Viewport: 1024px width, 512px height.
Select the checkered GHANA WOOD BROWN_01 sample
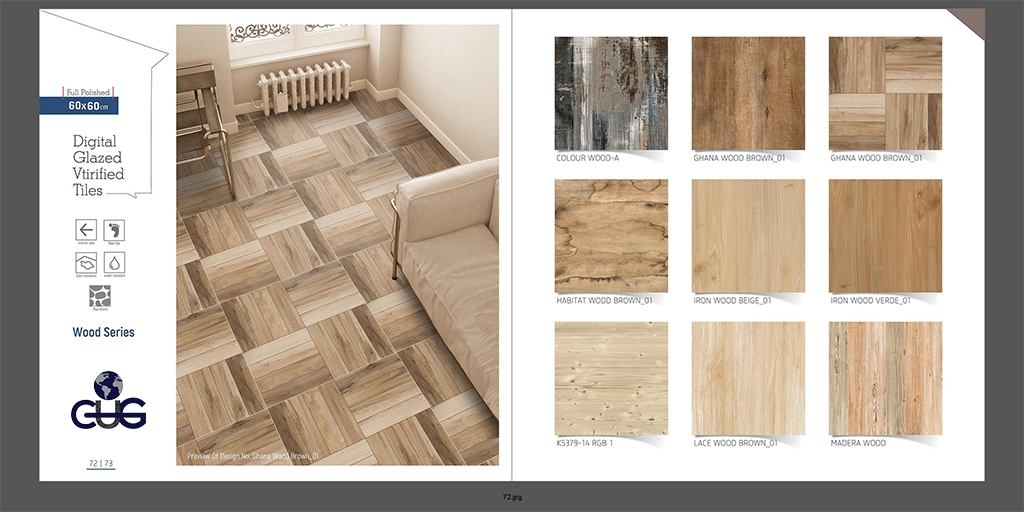point(885,93)
